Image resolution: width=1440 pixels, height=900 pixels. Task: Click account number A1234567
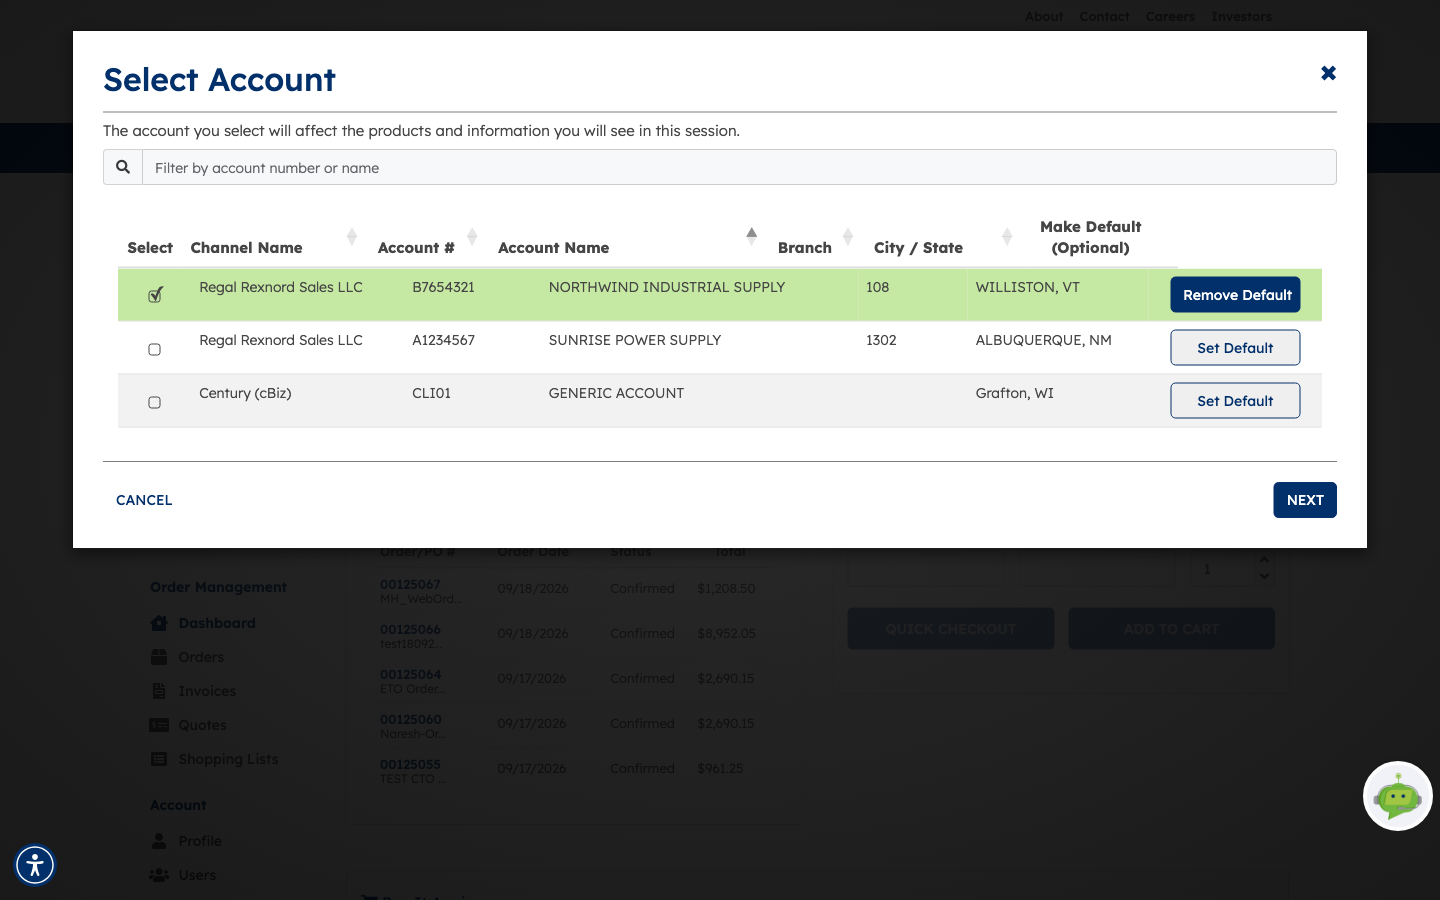pos(443,340)
